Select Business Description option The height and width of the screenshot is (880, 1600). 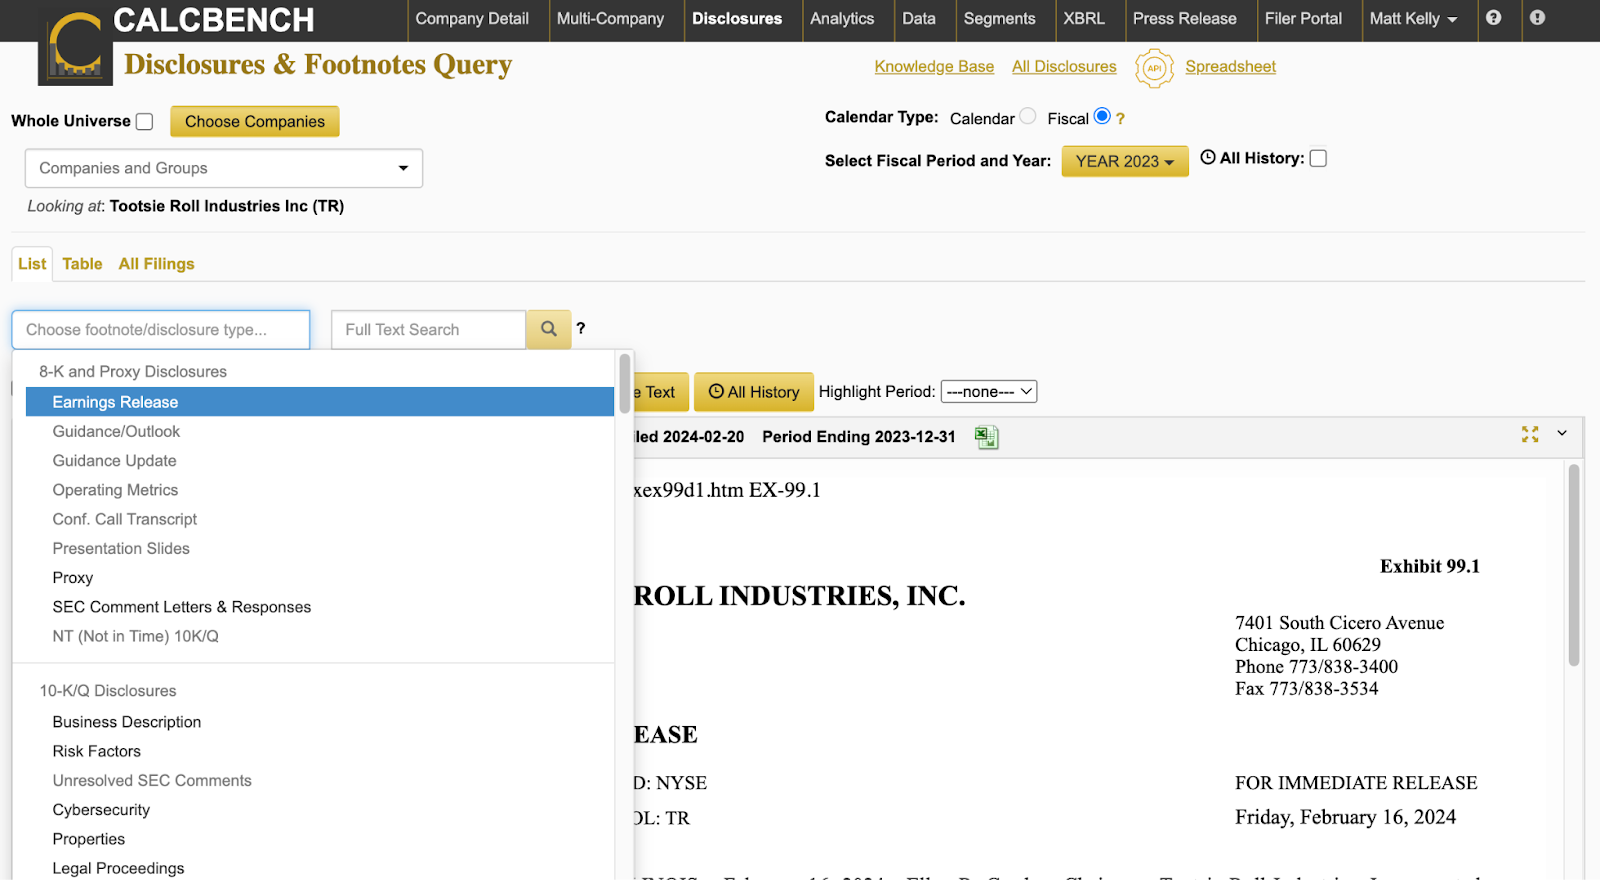[x=320, y=722]
